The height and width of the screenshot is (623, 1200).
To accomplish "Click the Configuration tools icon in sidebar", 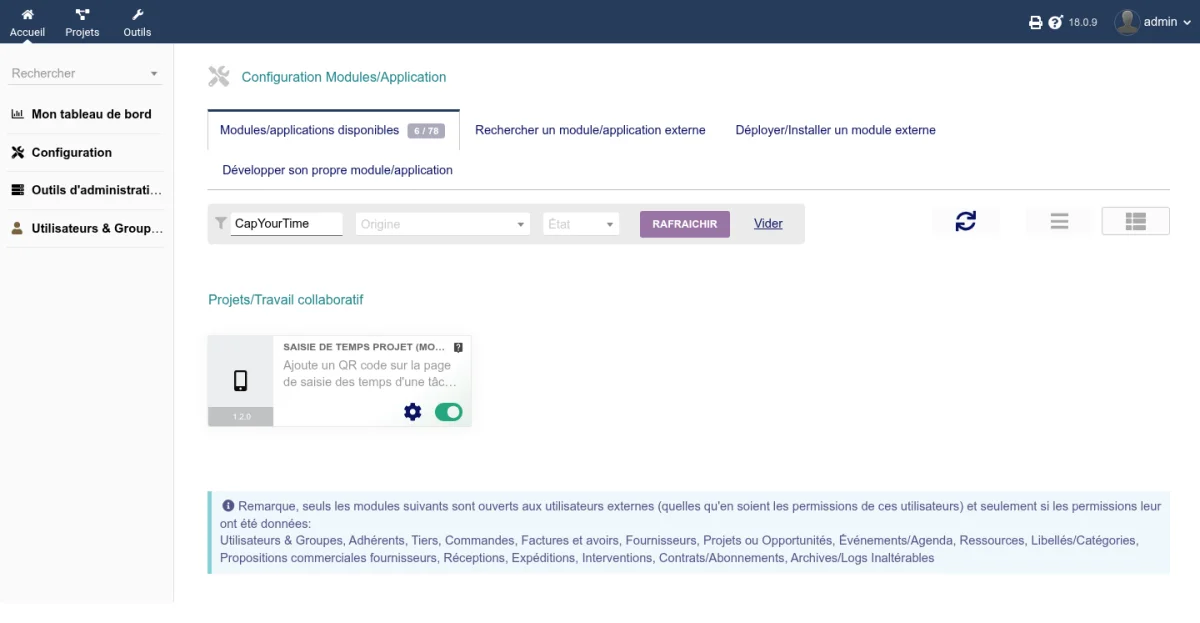I will (17, 152).
